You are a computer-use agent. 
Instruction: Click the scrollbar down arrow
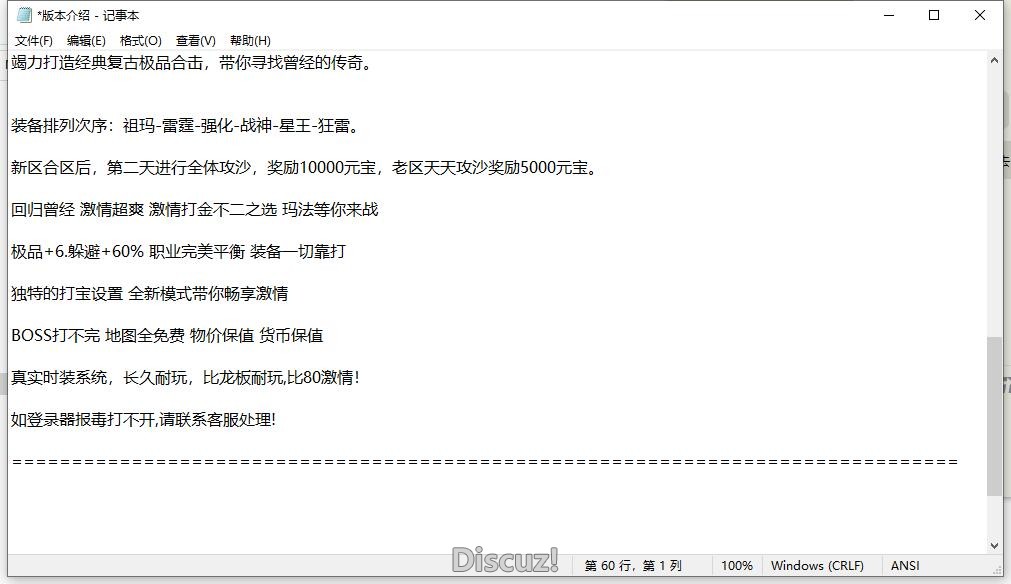pos(996,543)
